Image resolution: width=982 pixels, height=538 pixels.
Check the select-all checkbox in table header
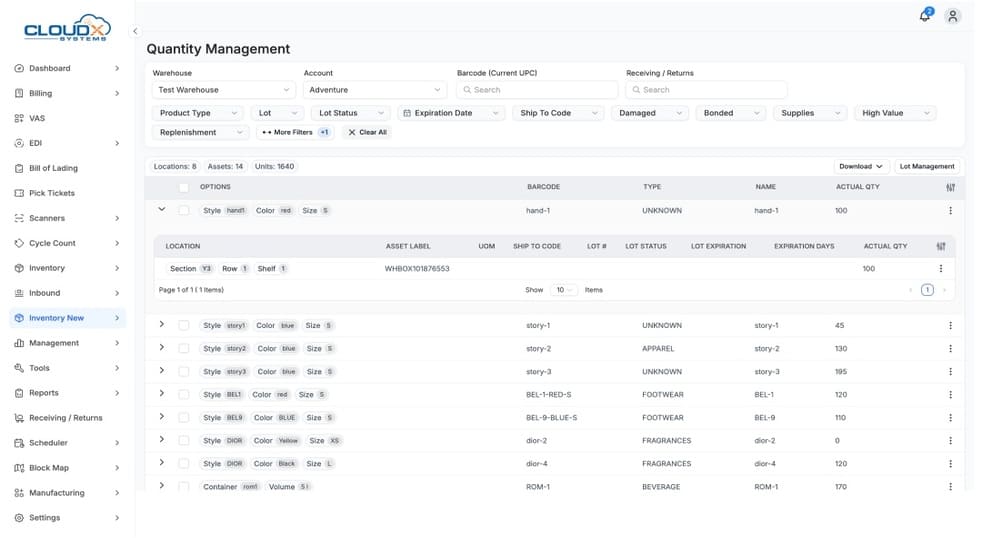(184, 187)
